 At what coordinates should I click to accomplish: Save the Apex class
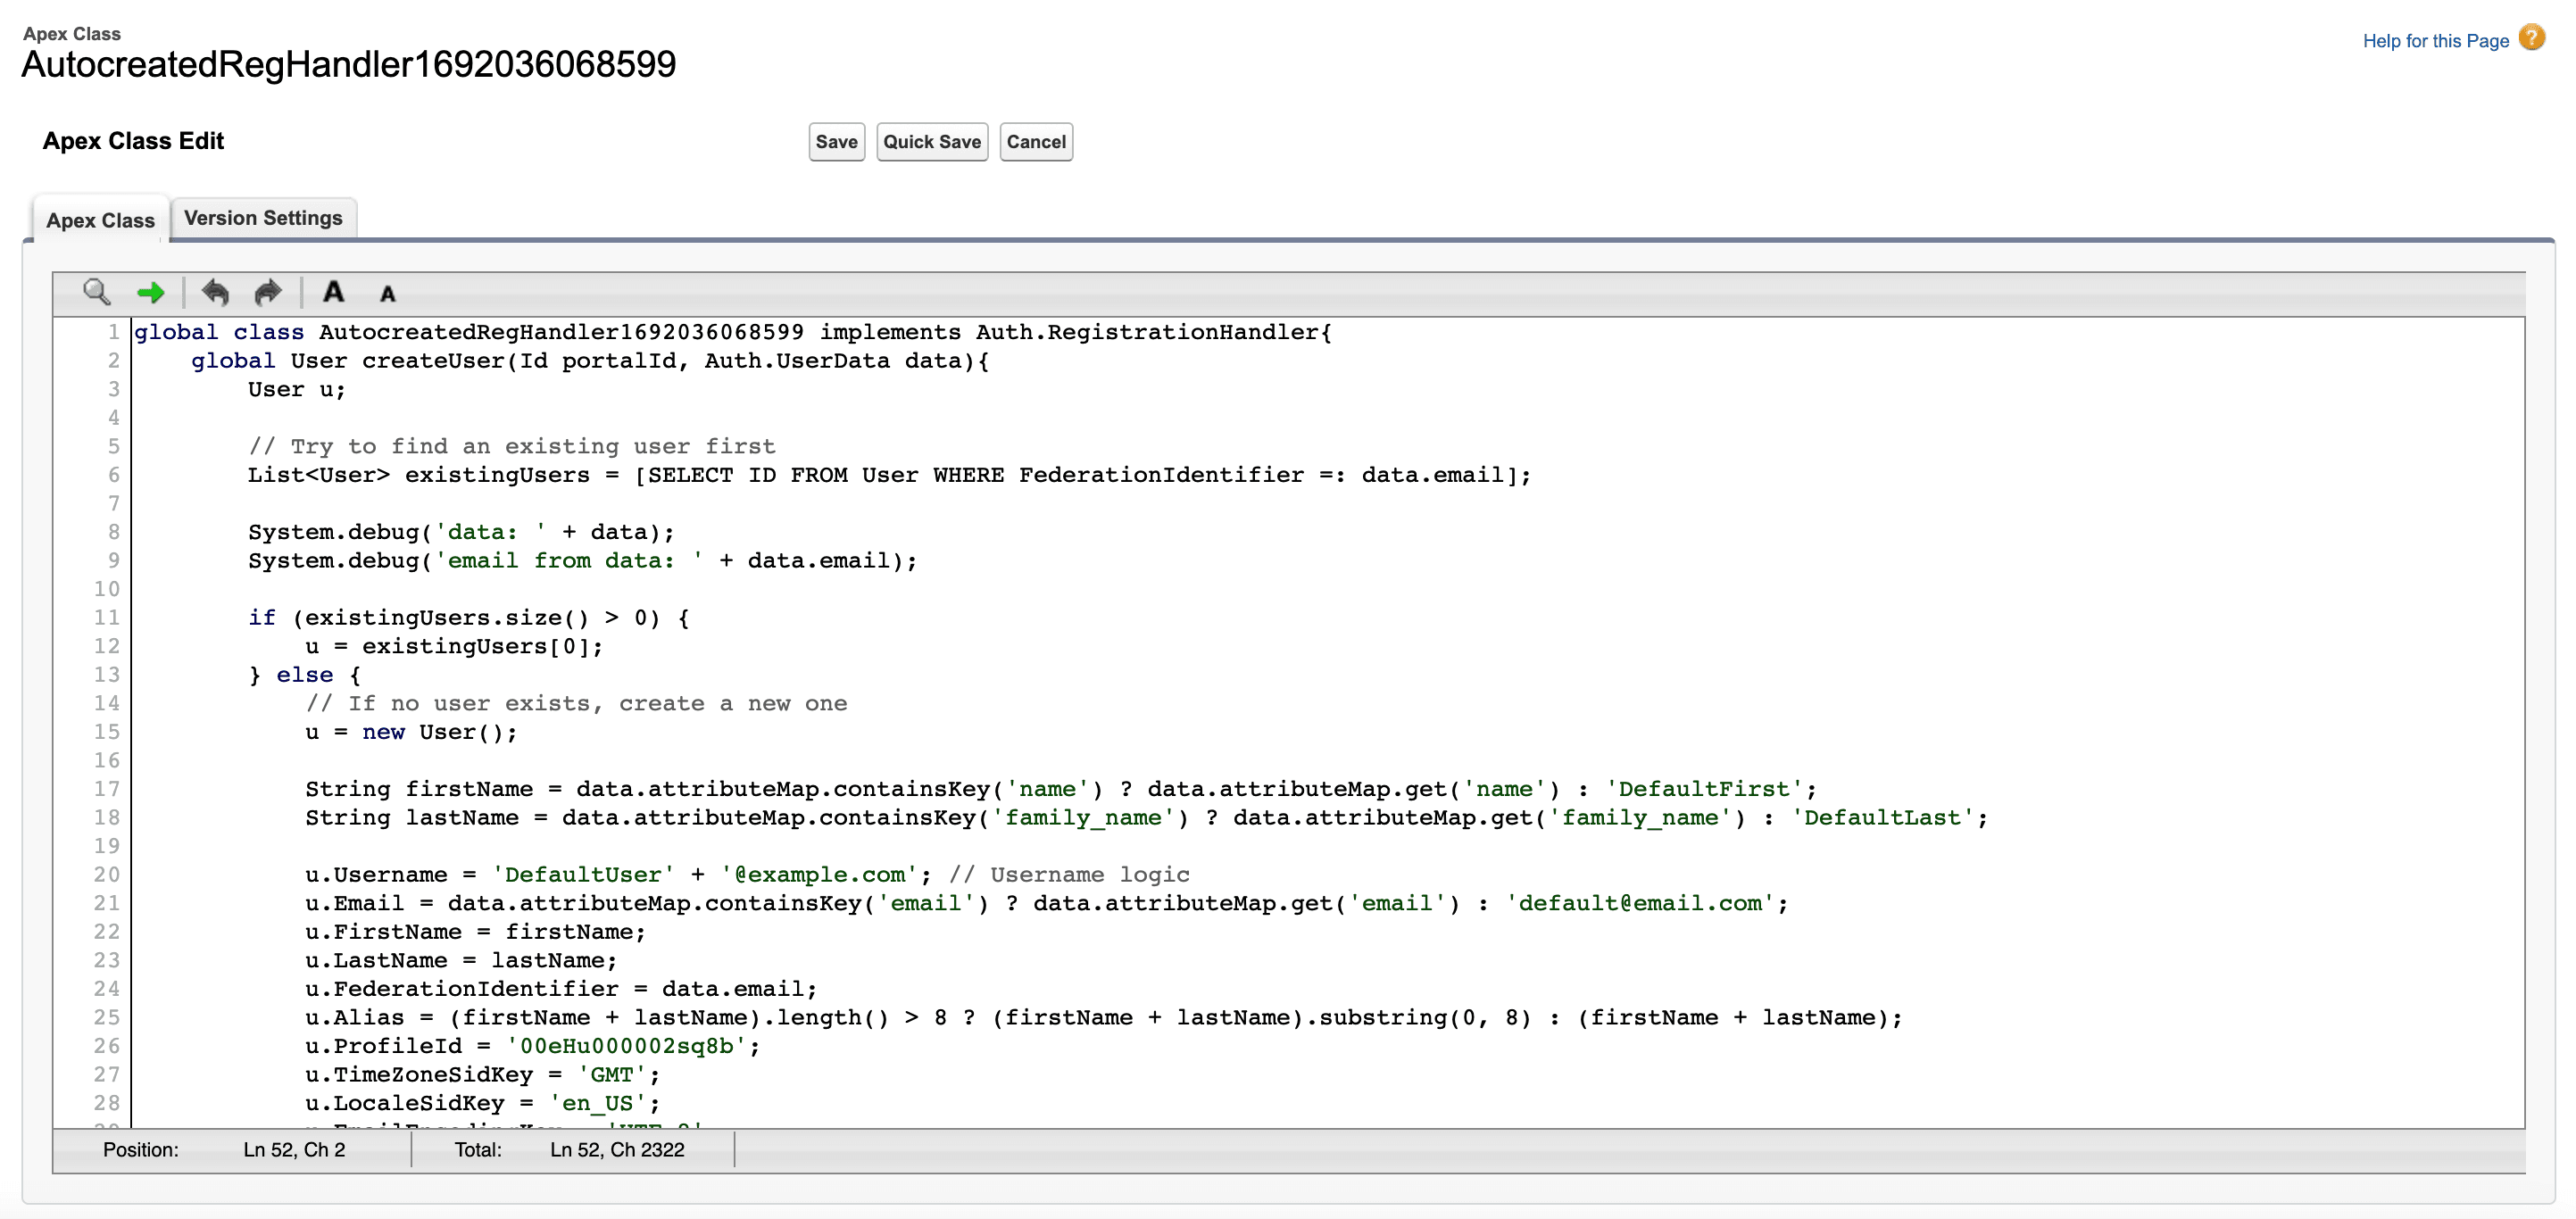coord(836,141)
